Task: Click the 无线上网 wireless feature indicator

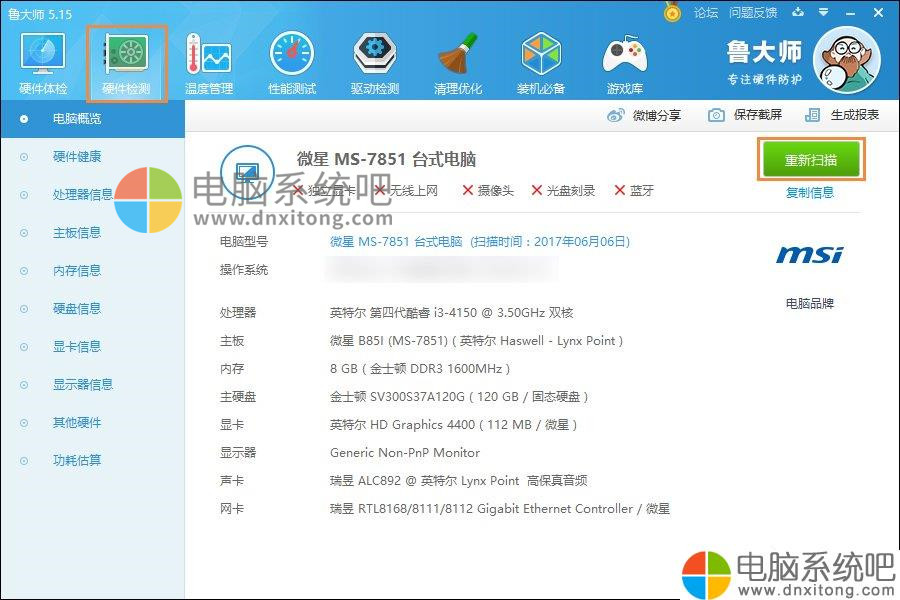Action: [405, 191]
